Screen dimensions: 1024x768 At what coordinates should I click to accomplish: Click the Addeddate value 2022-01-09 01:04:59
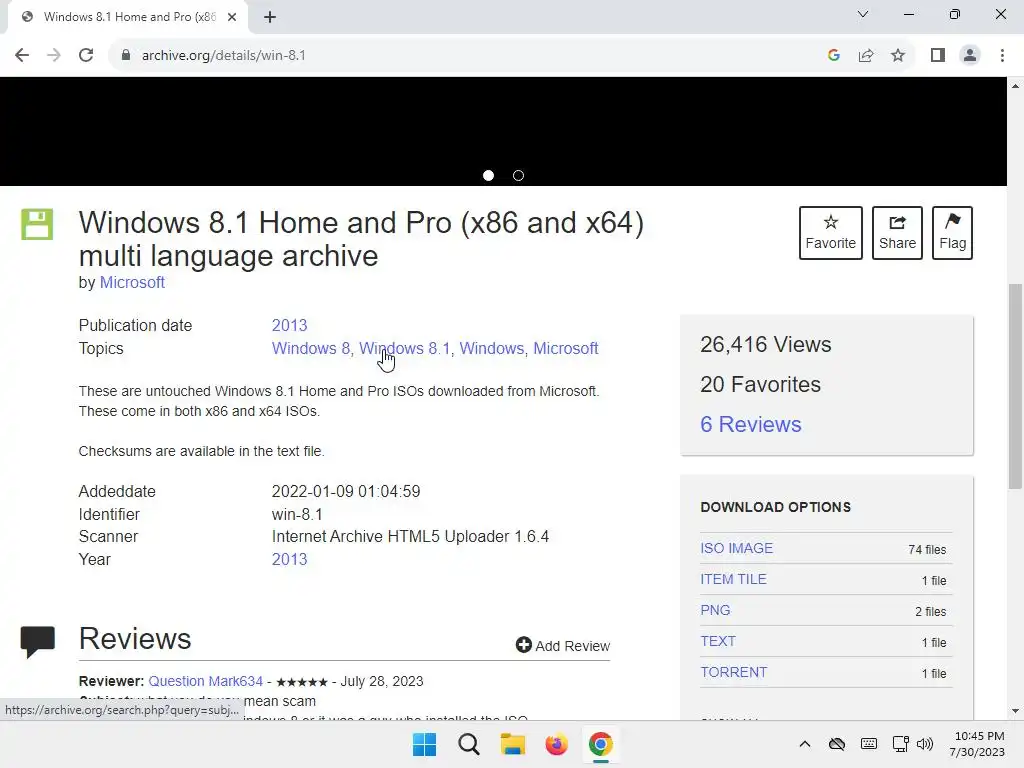(346, 492)
